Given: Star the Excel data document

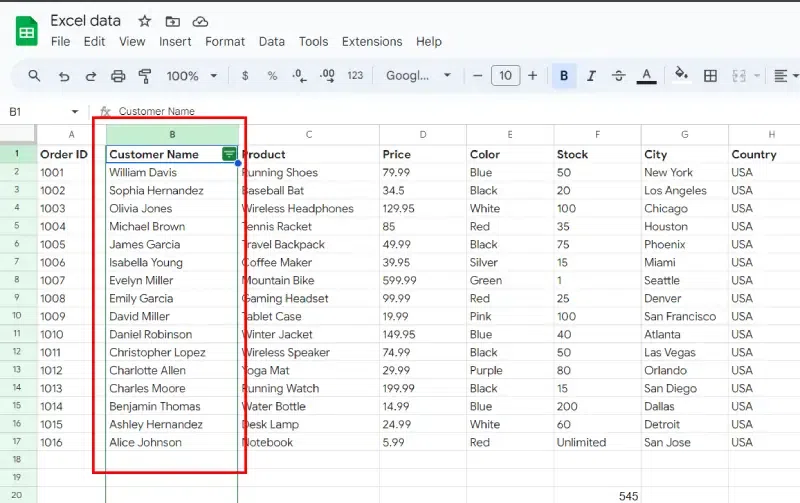Looking at the screenshot, I should (x=145, y=21).
